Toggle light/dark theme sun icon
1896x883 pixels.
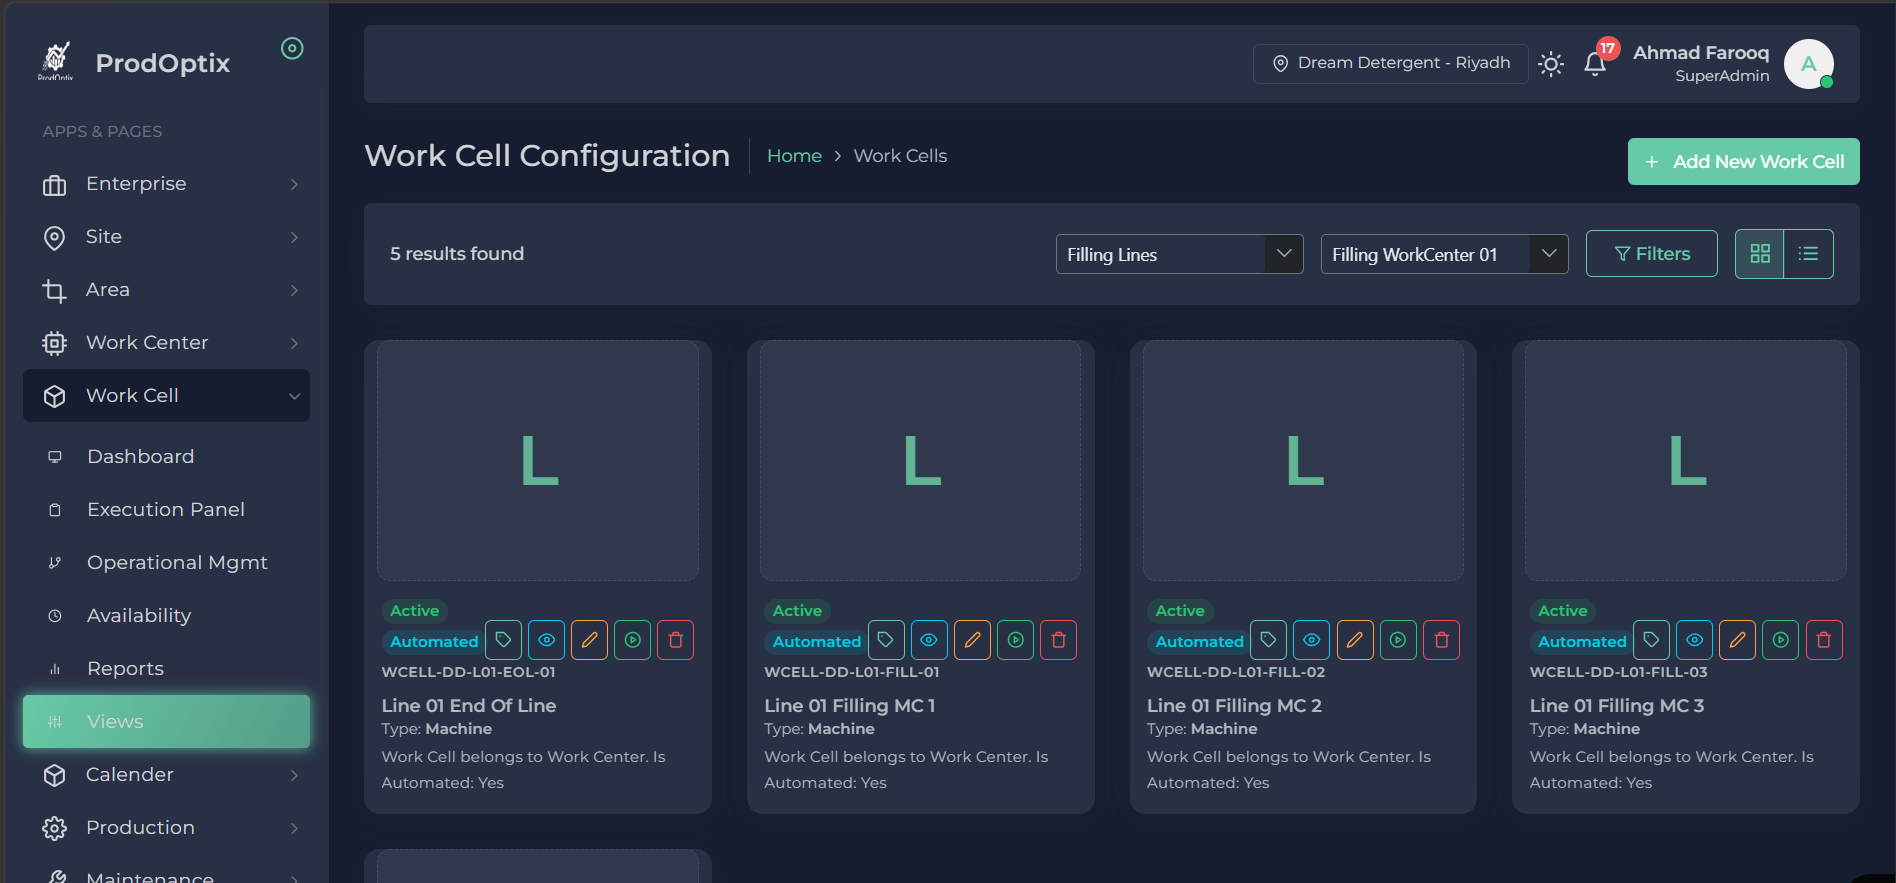[x=1551, y=64]
